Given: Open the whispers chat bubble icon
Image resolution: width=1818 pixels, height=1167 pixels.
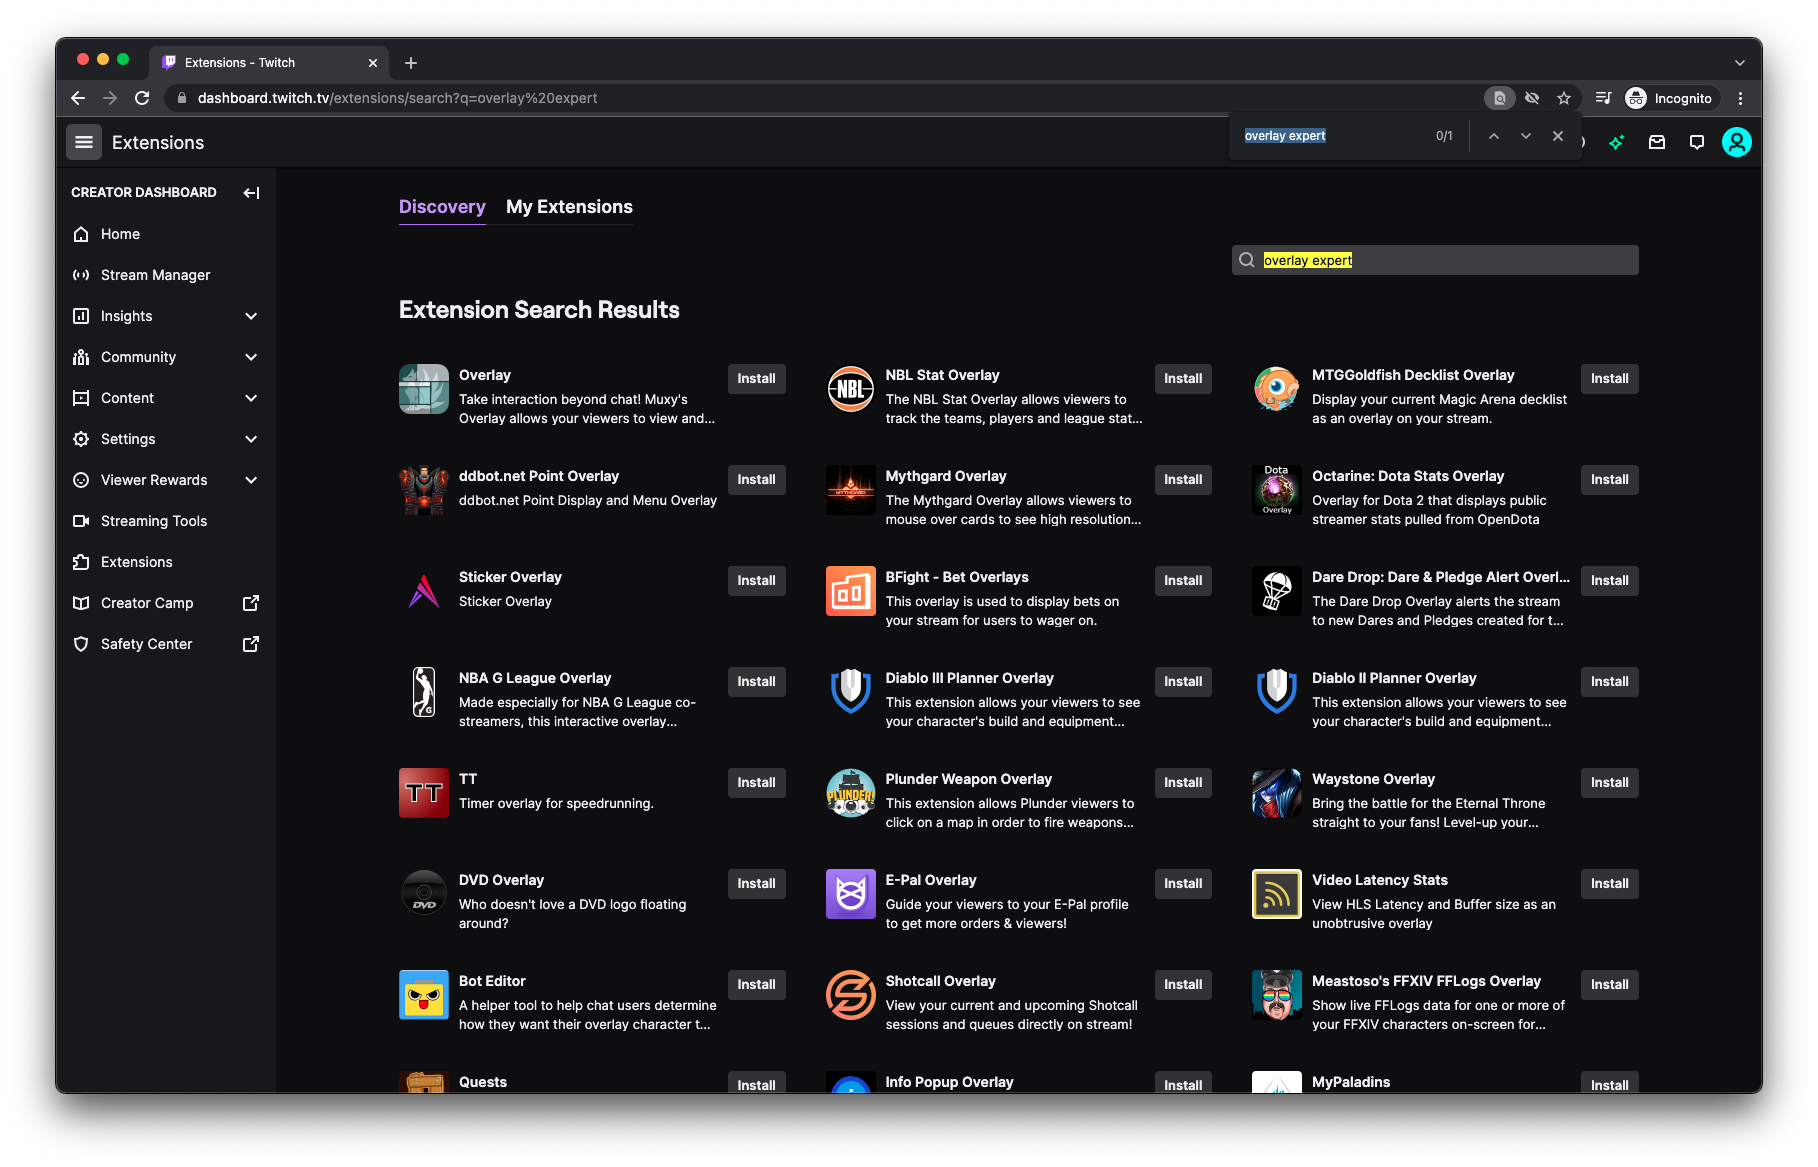Looking at the screenshot, I should click(x=1697, y=142).
